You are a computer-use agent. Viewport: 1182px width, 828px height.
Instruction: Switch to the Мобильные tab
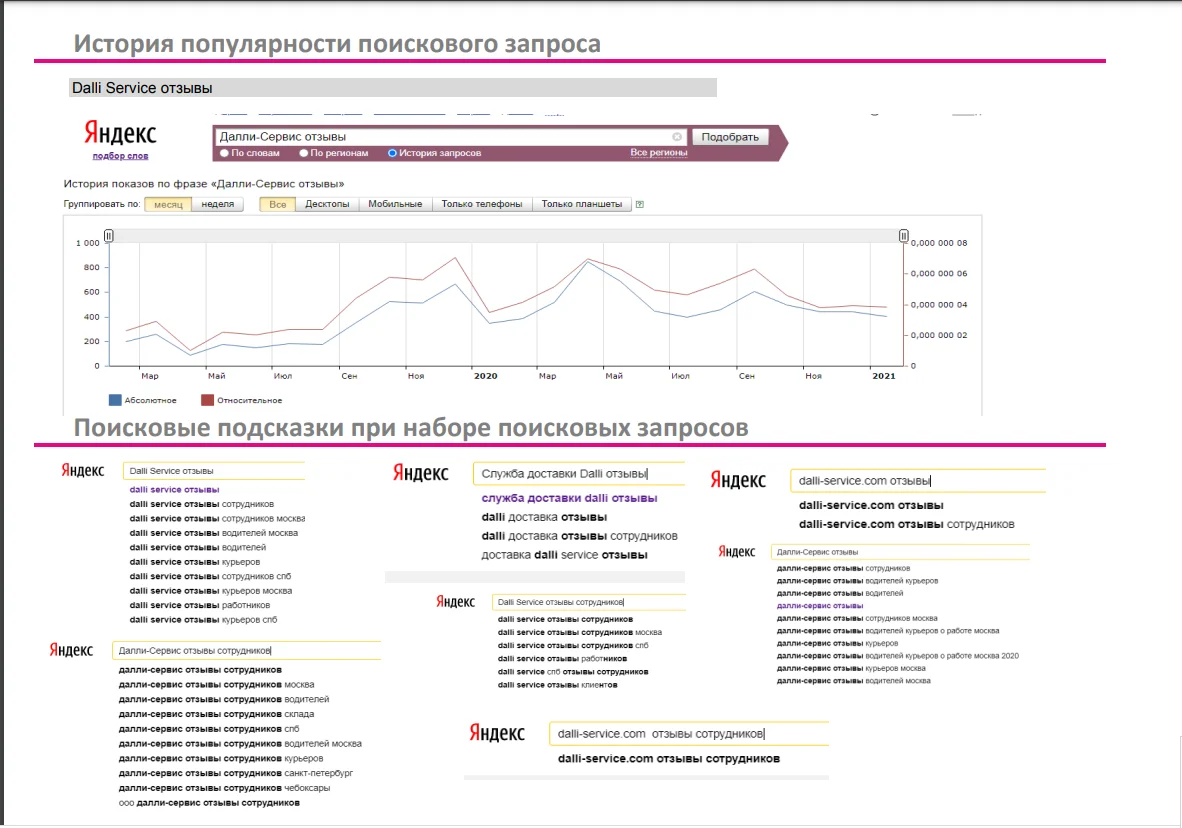395,204
